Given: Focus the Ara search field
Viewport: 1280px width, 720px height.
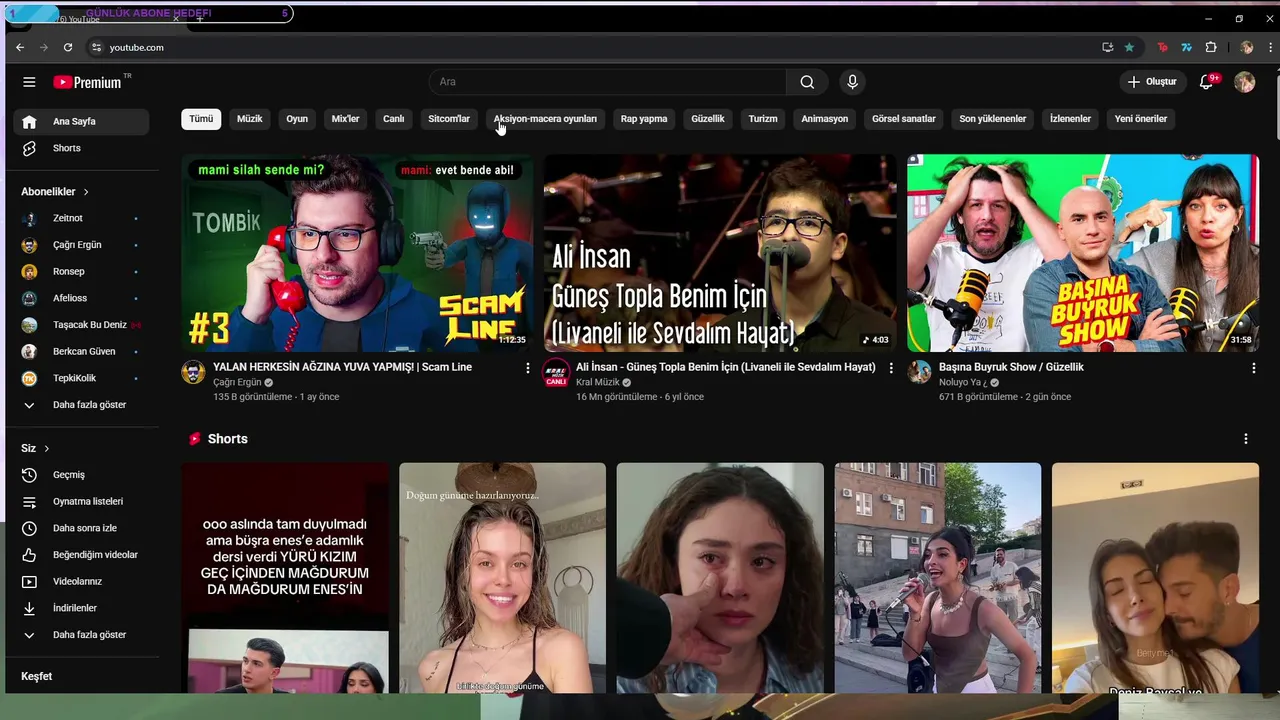Looking at the screenshot, I should point(608,82).
